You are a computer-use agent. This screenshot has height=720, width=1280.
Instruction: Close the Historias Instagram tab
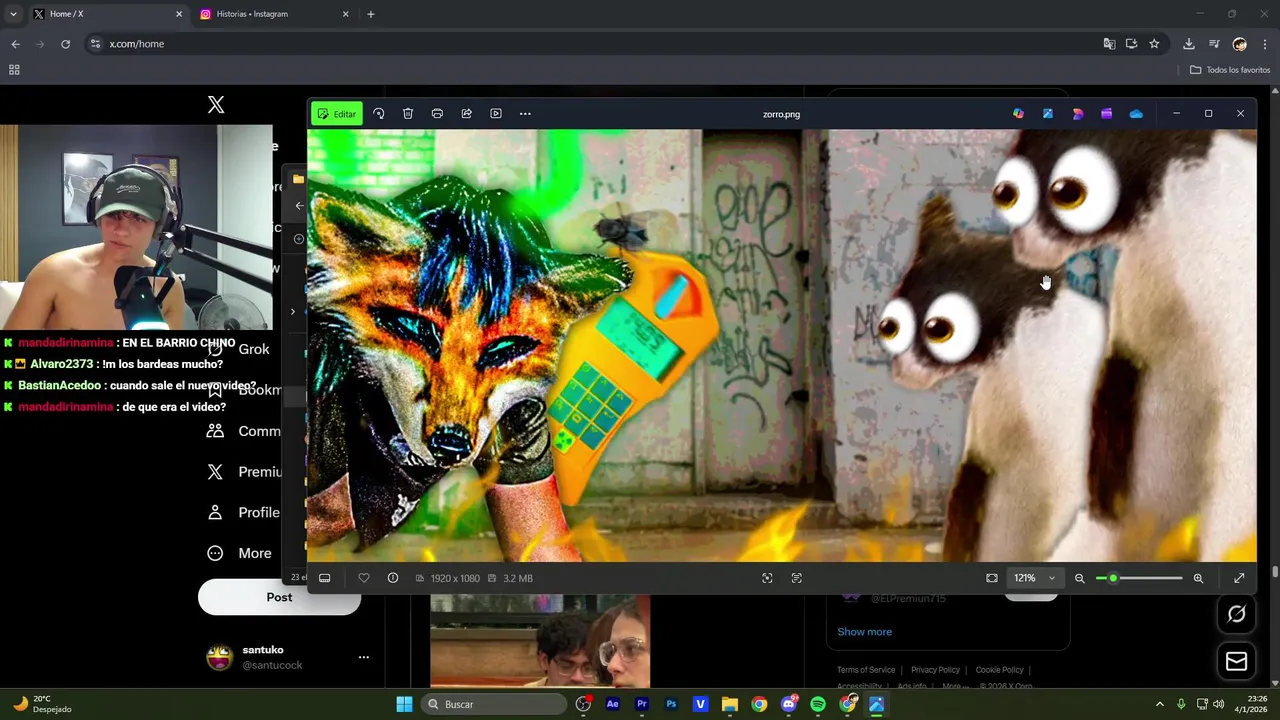[x=346, y=14]
